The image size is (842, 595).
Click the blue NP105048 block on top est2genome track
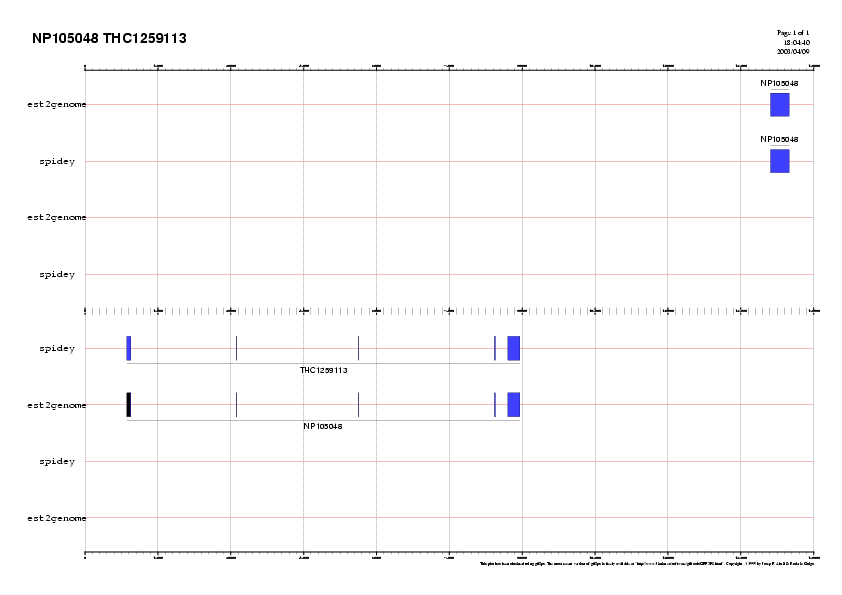pos(779,105)
